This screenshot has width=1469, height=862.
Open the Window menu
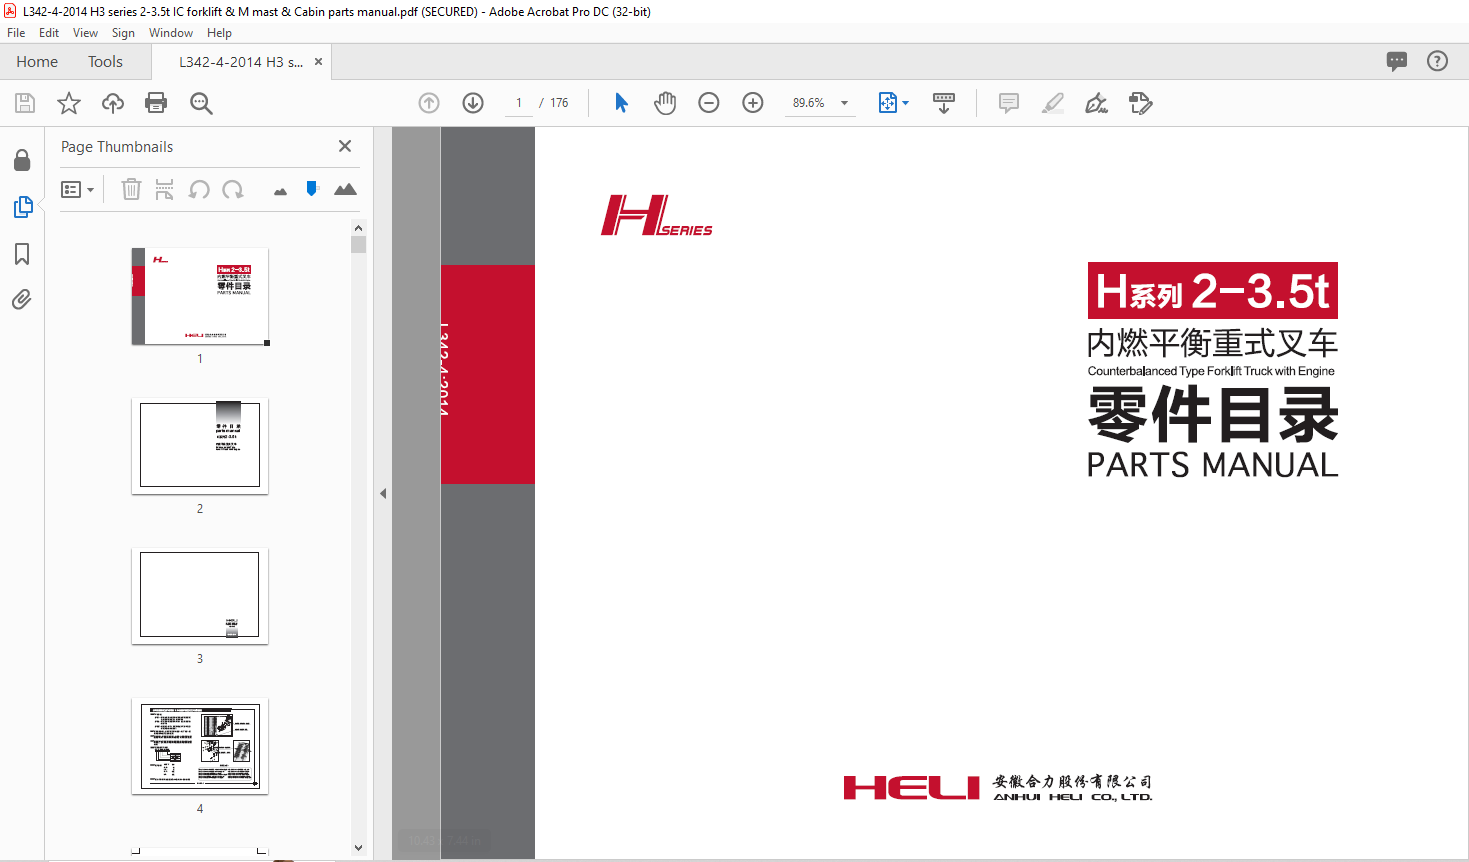point(171,33)
